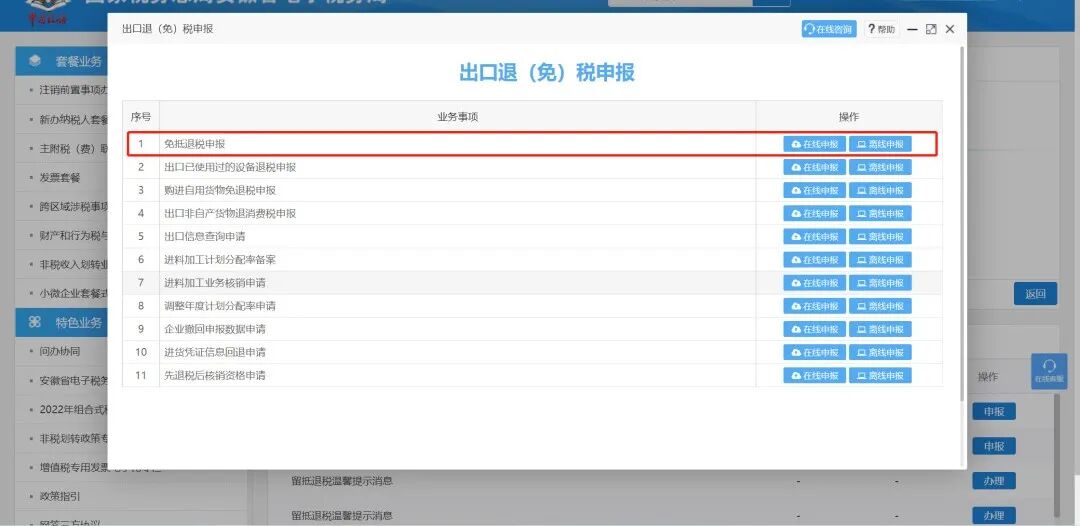1080x526 pixels.
Task: Select row text 出口非自产货物退消费税申报
Action: tap(230, 213)
